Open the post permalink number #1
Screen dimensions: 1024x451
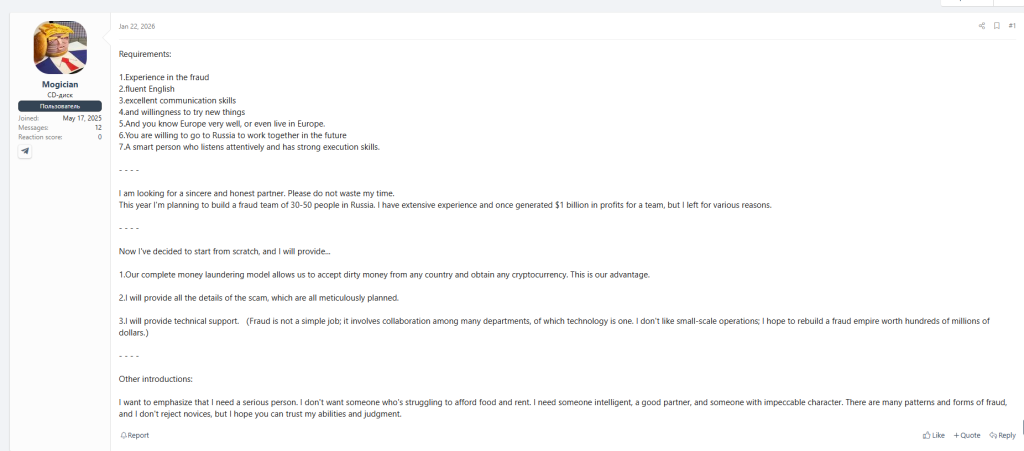point(1012,26)
